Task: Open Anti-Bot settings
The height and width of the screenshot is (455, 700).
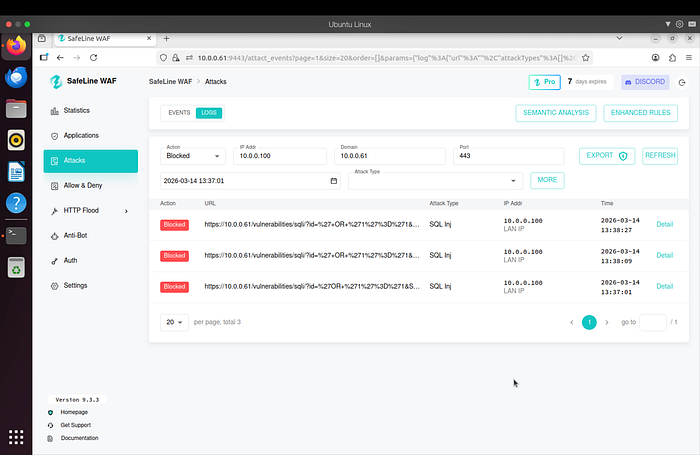Action: point(91,236)
